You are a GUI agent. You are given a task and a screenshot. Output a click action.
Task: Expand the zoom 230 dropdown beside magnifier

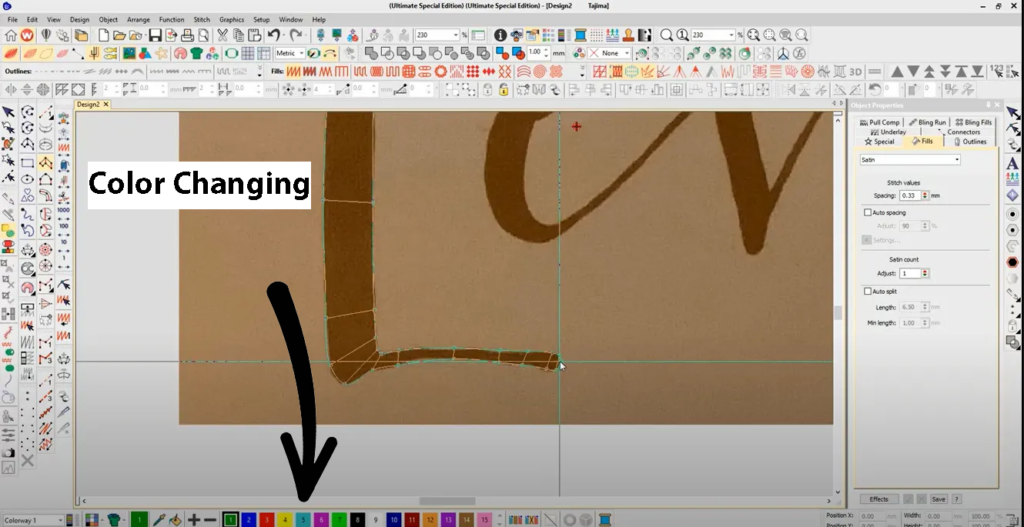click(731, 35)
